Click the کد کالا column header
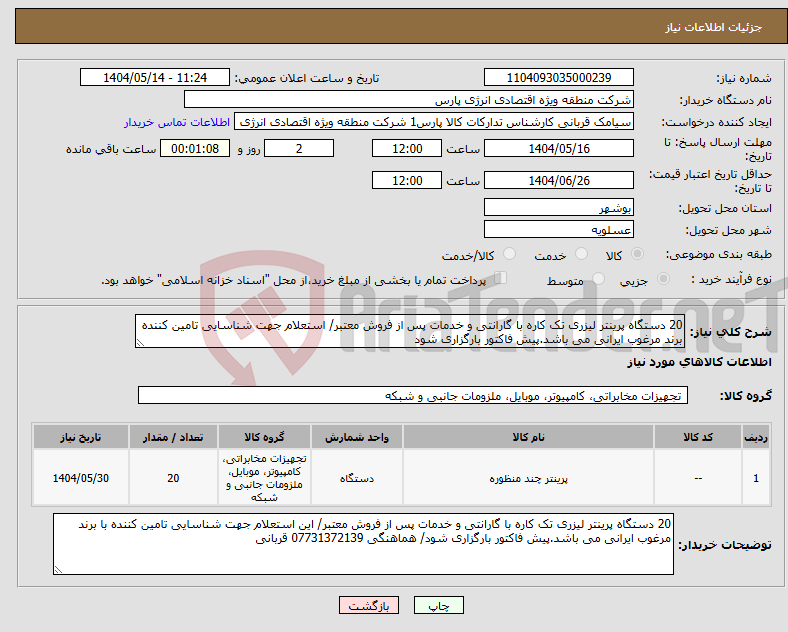 pyautogui.click(x=698, y=437)
